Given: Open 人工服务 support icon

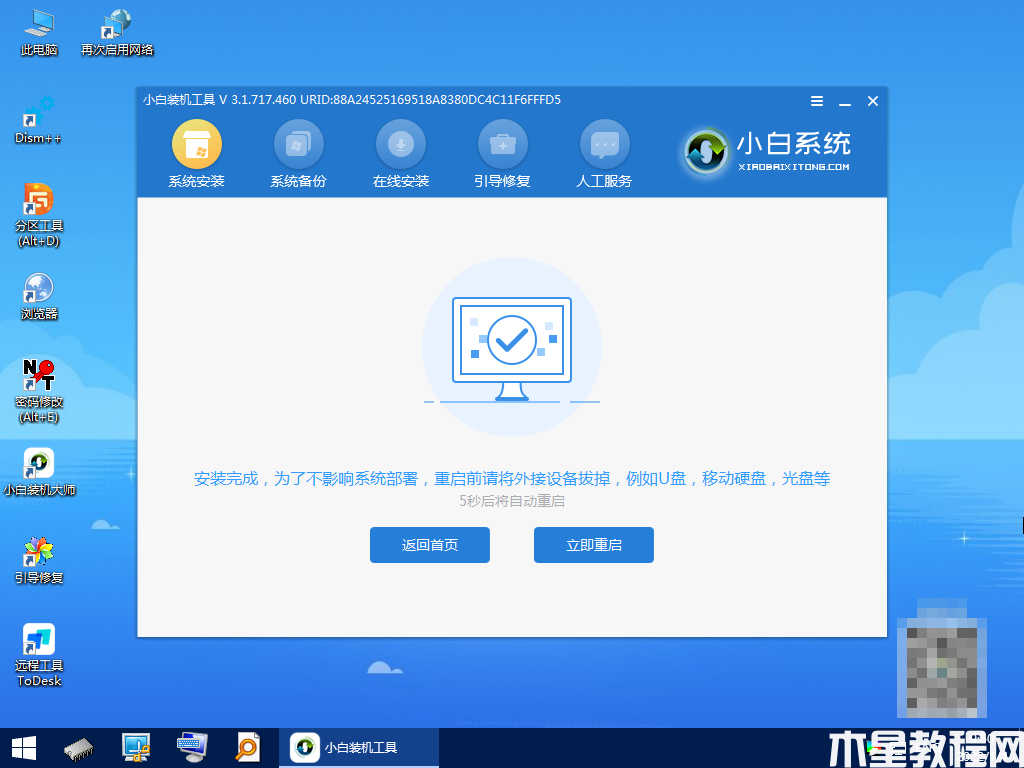Looking at the screenshot, I should point(605,144).
